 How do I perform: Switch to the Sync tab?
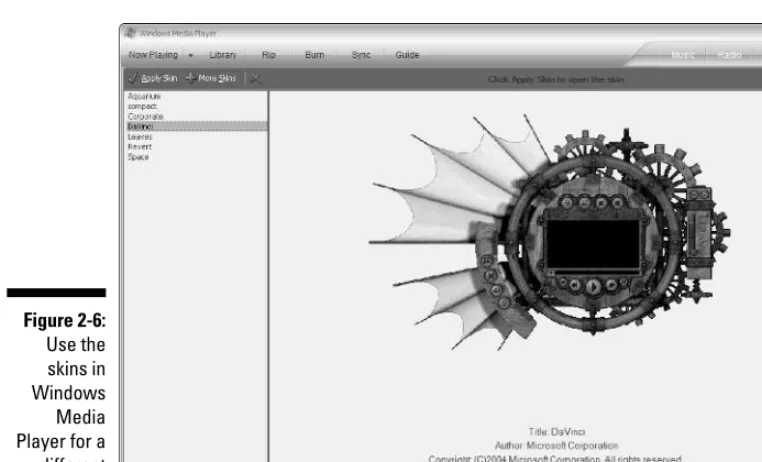point(361,55)
